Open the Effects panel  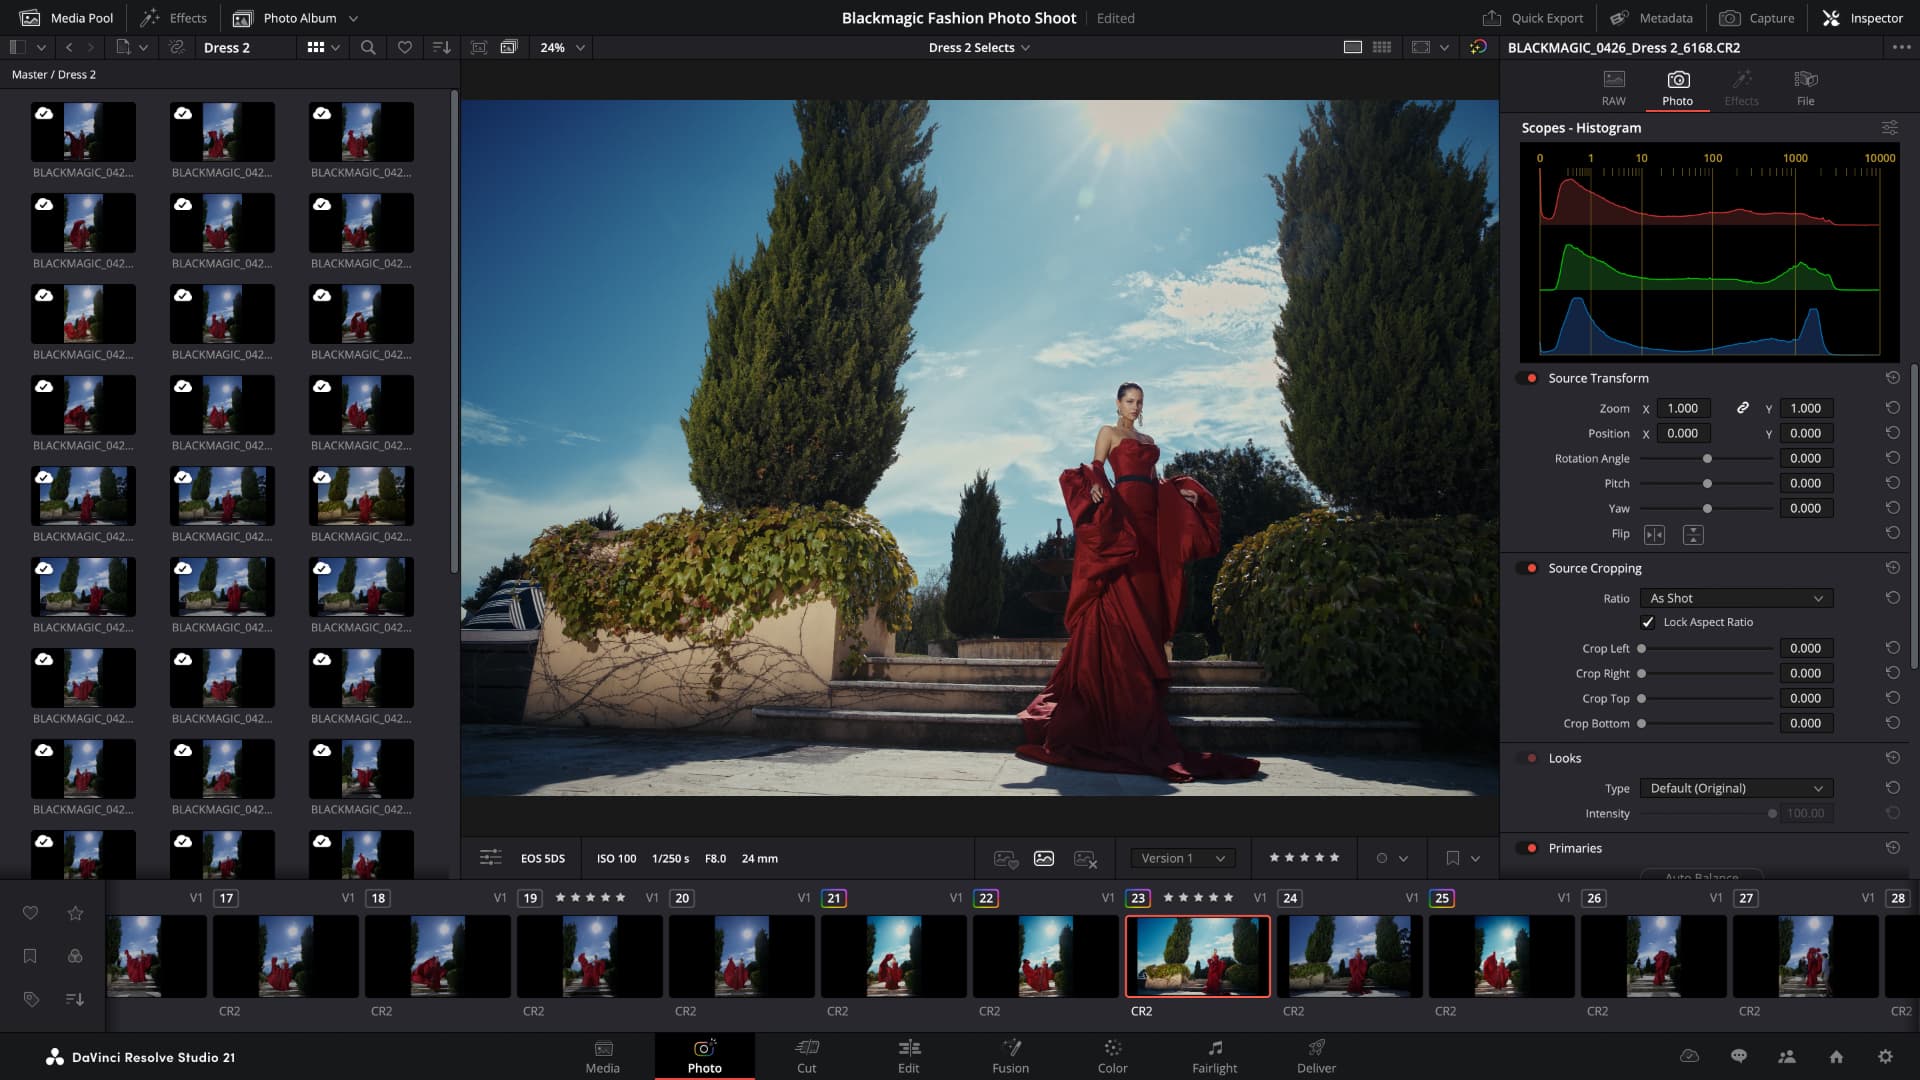click(x=176, y=17)
